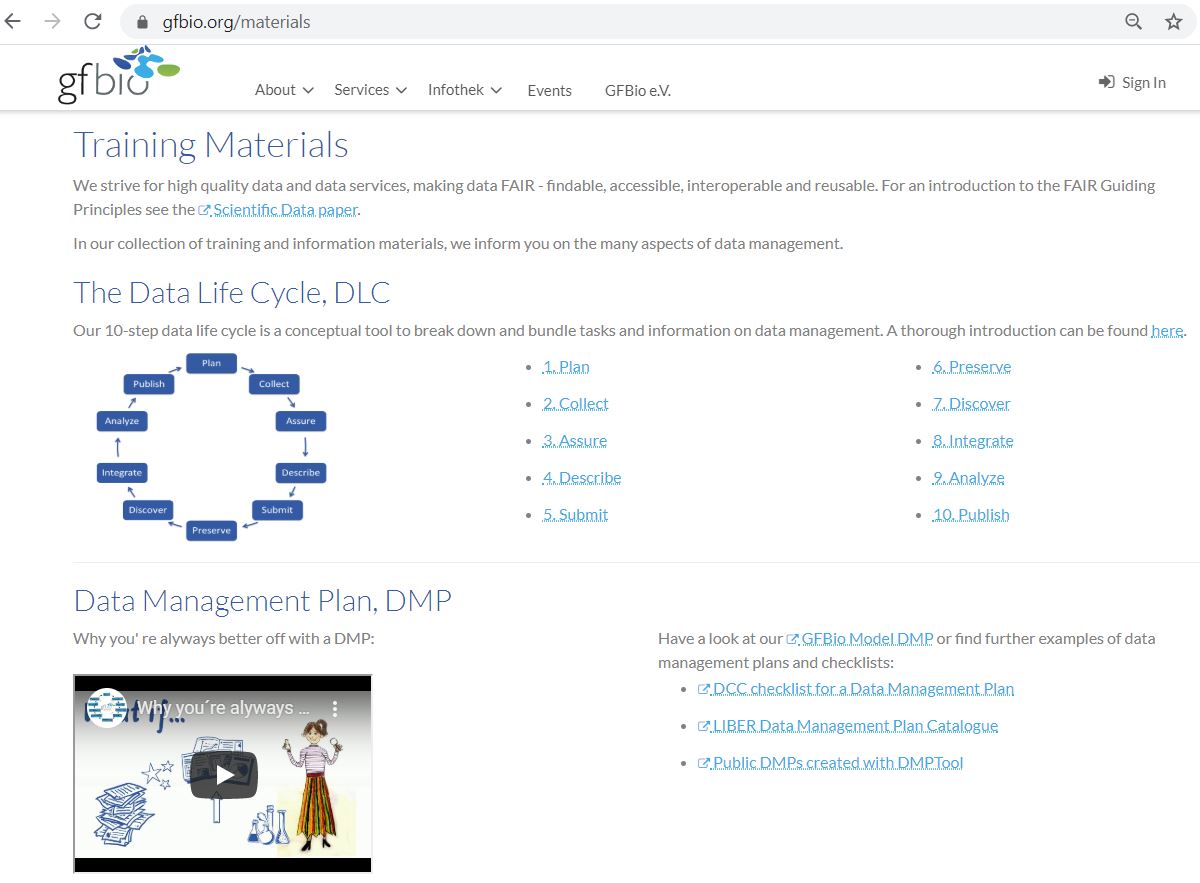
Task: Open the '8. Integrate' link
Action: point(973,441)
